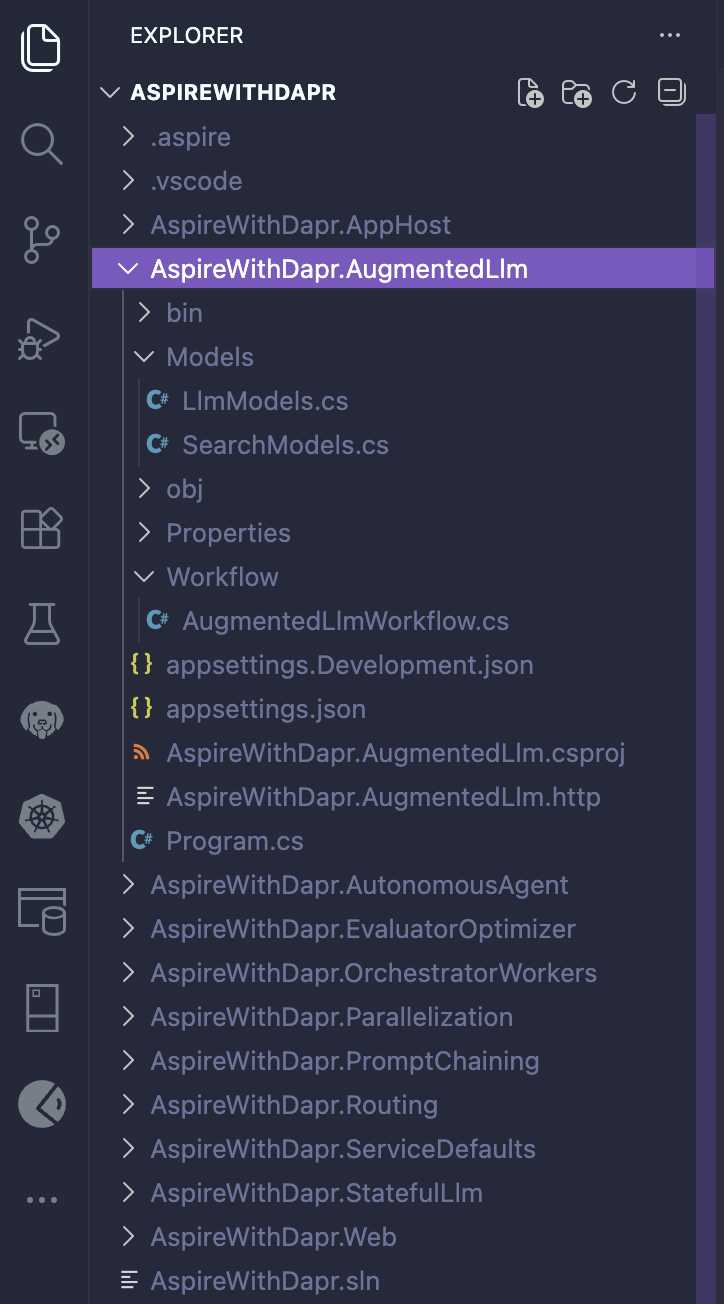Open Explorer Views and More Actions menu
724x1304 pixels.
[669, 36]
